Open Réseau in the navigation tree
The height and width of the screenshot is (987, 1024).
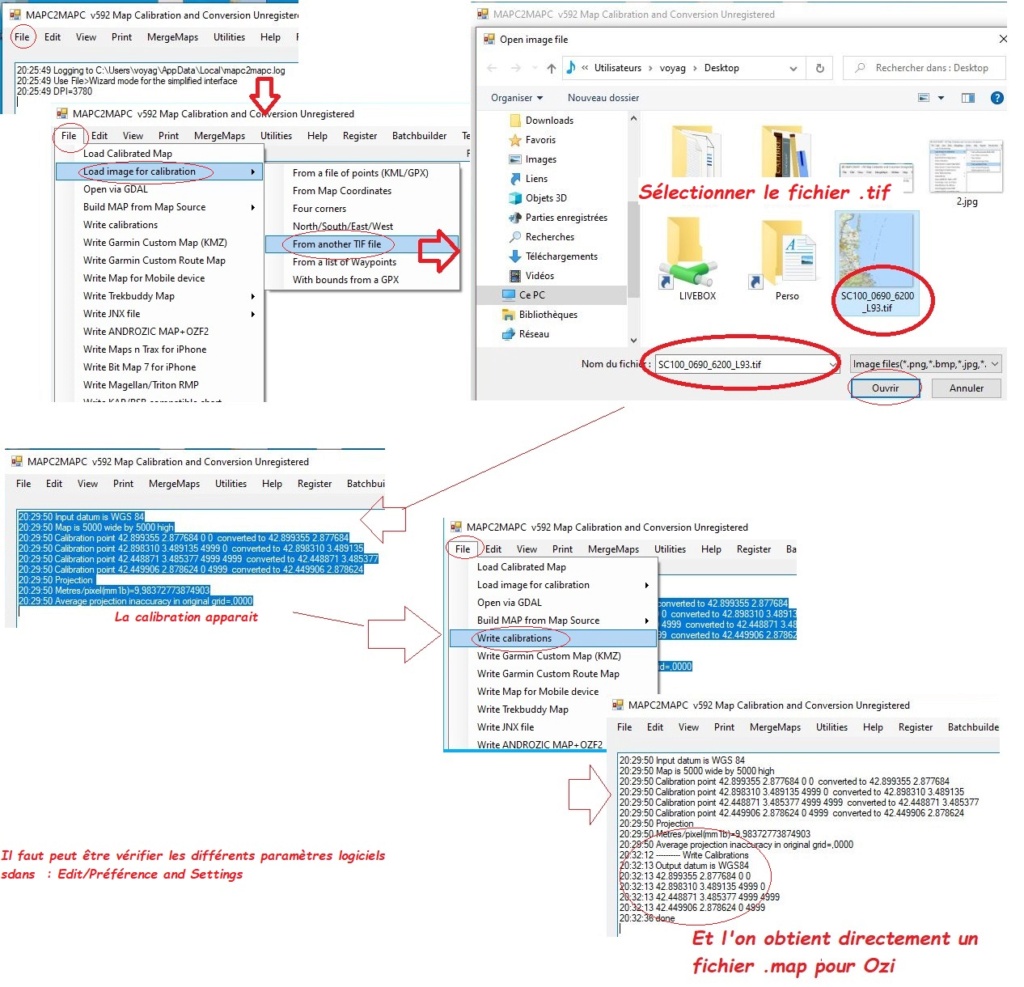pyautogui.click(x=534, y=334)
